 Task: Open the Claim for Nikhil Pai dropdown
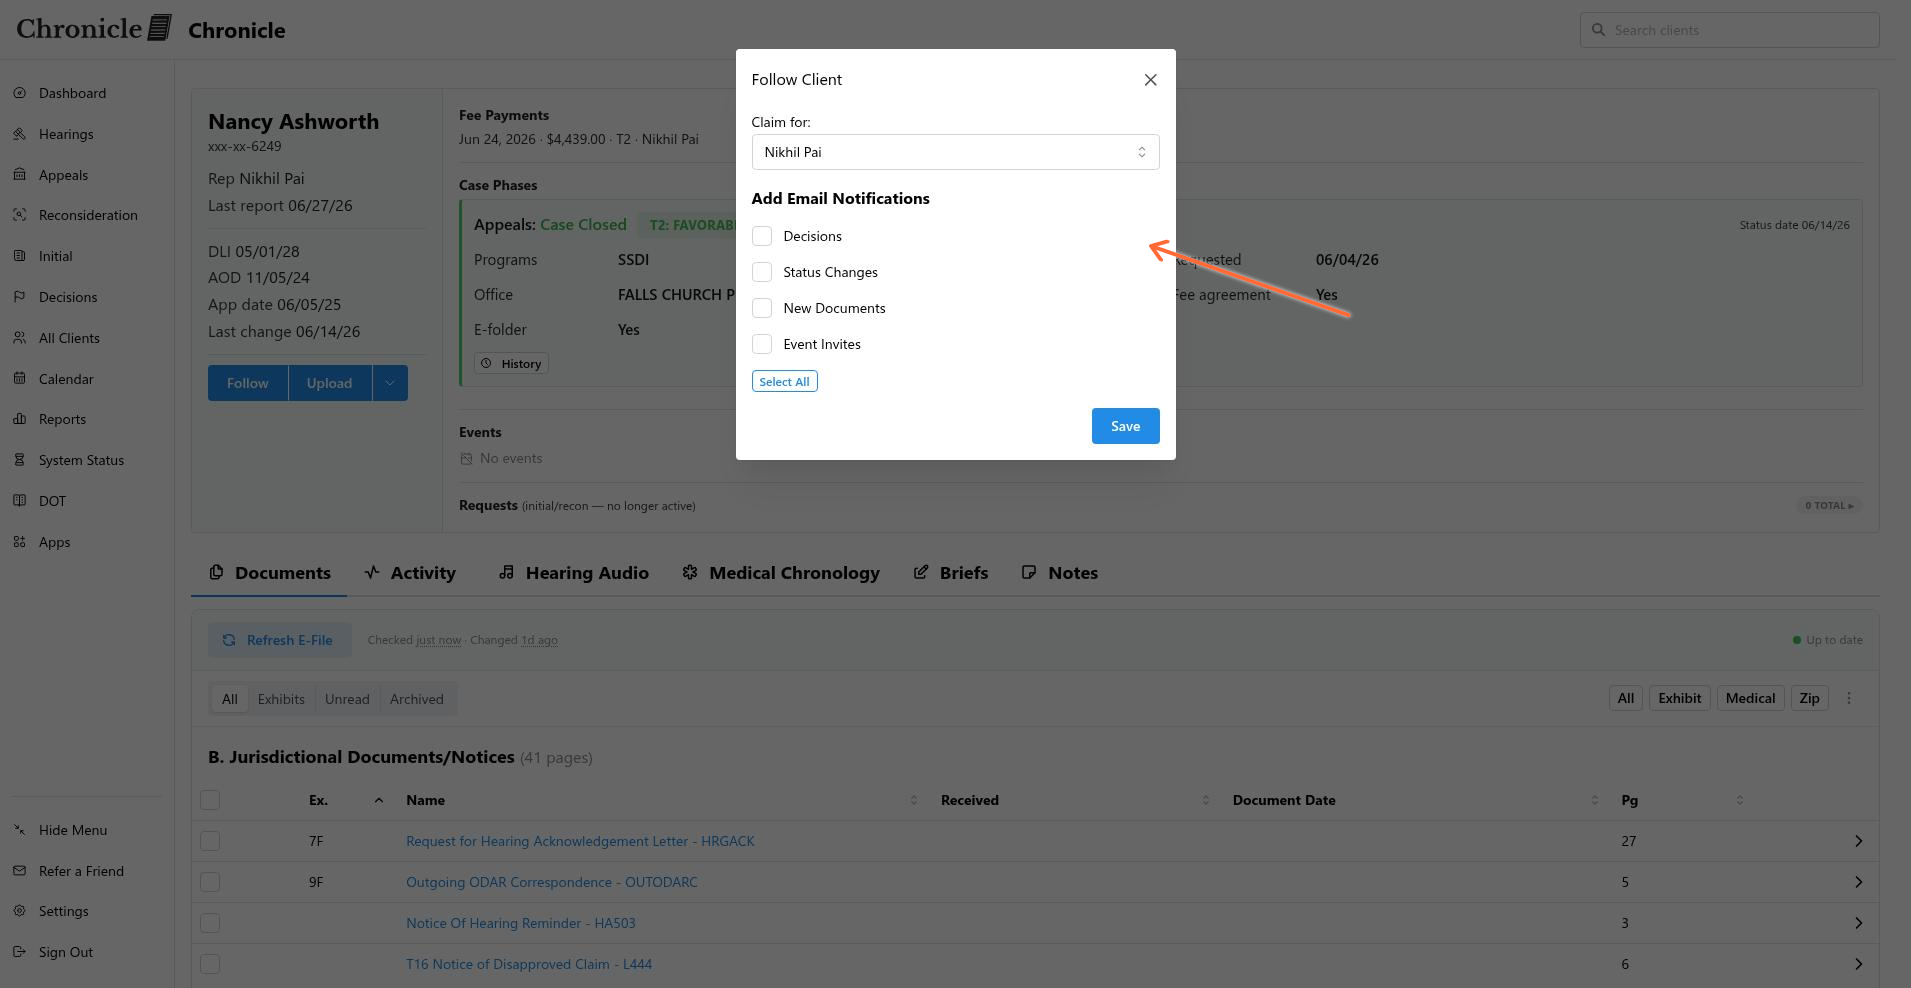point(955,152)
